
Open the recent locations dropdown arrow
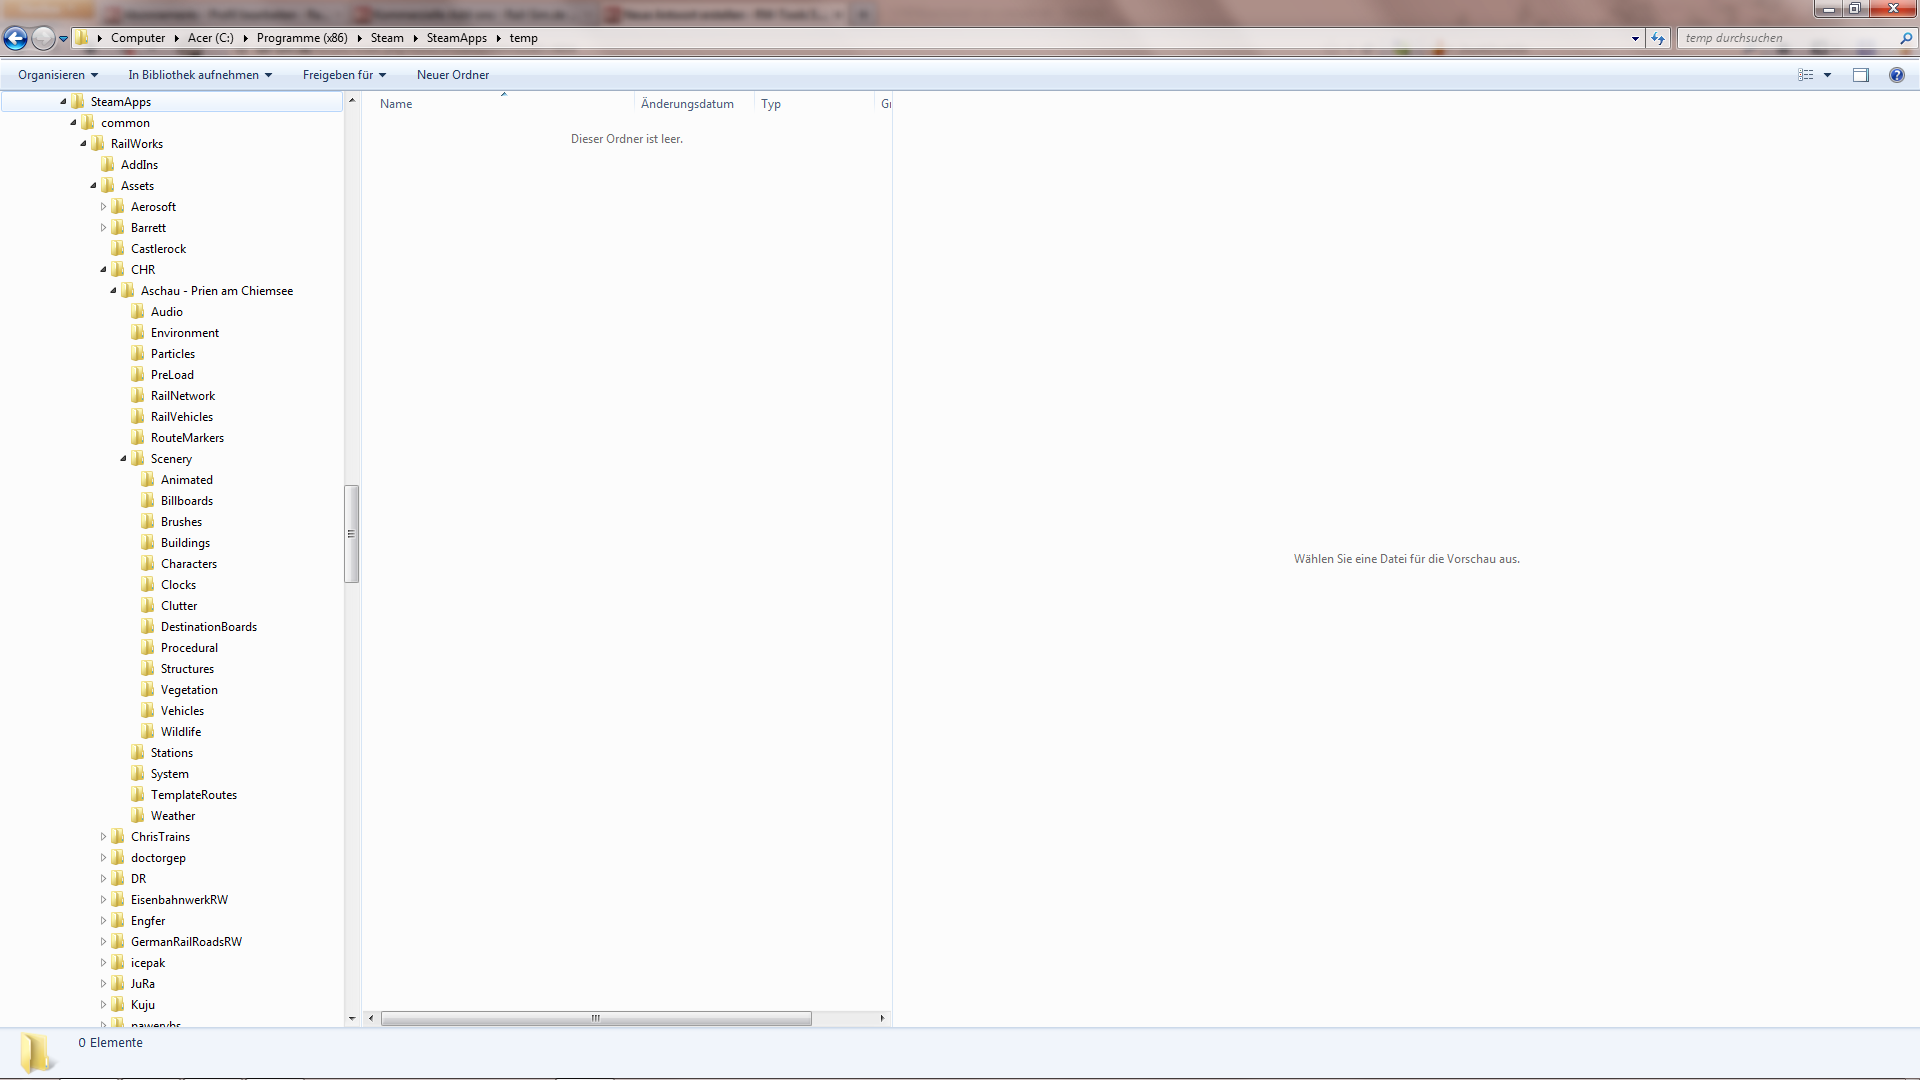point(63,39)
